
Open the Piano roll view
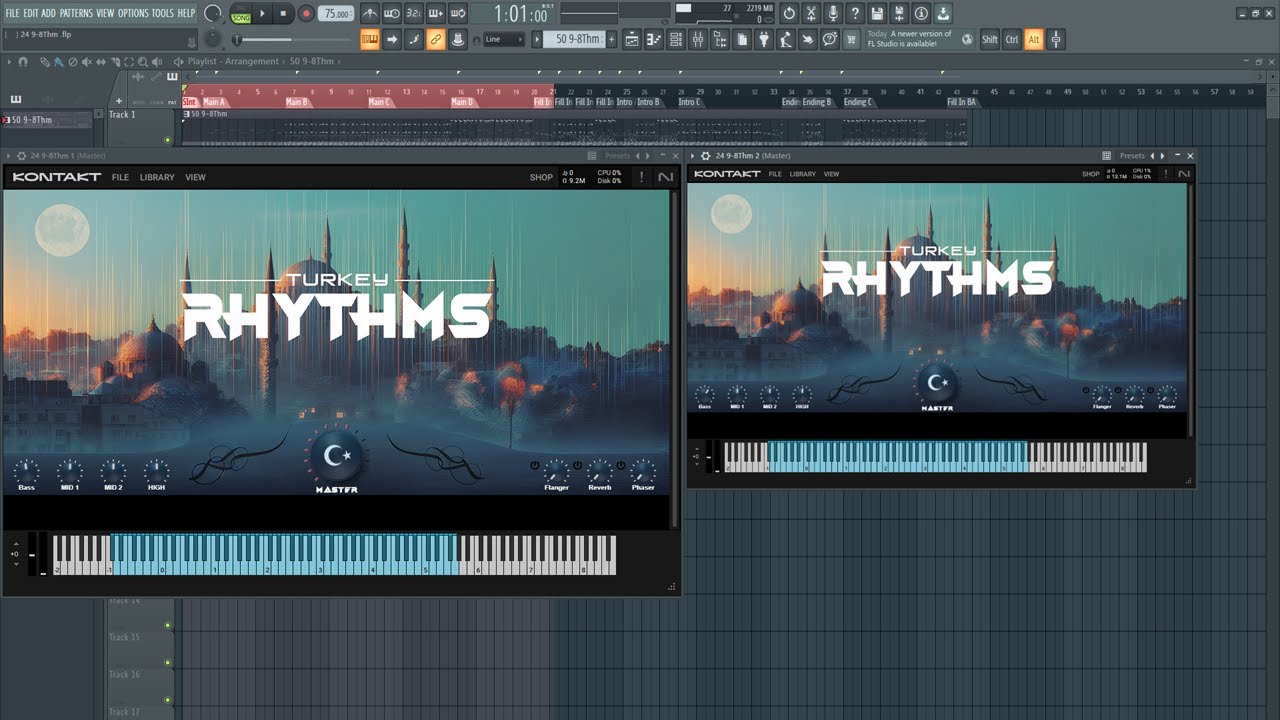click(x=654, y=39)
